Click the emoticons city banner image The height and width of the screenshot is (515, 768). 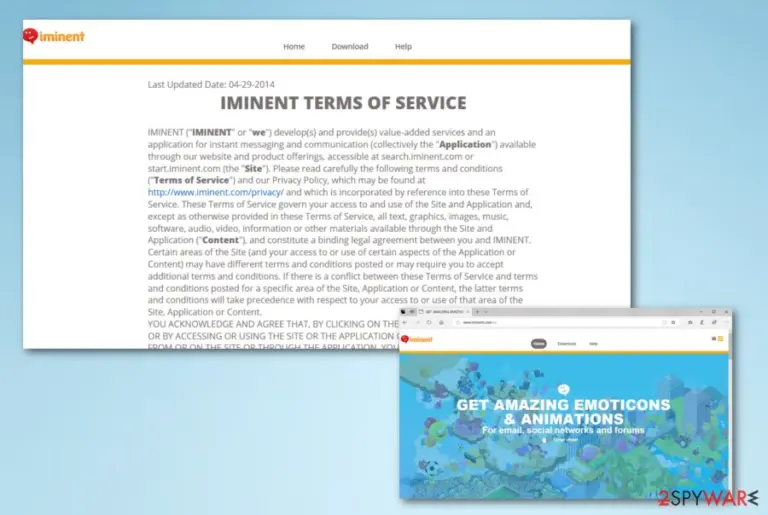(x=564, y=425)
